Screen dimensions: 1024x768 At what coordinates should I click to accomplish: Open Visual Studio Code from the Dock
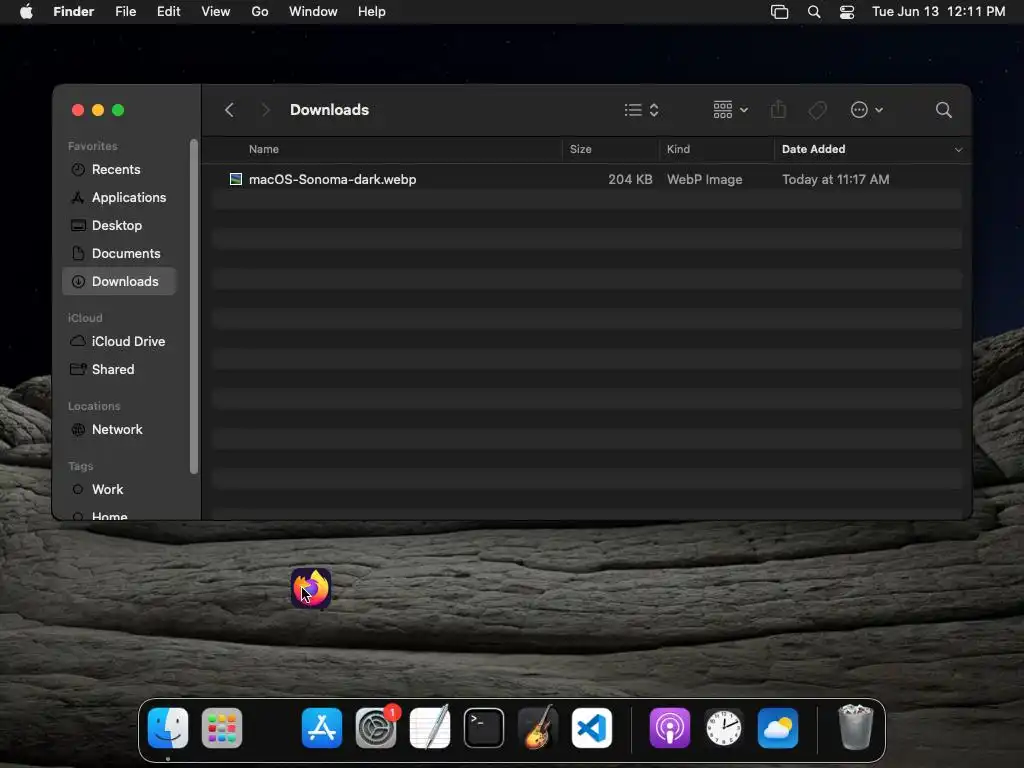coord(592,728)
